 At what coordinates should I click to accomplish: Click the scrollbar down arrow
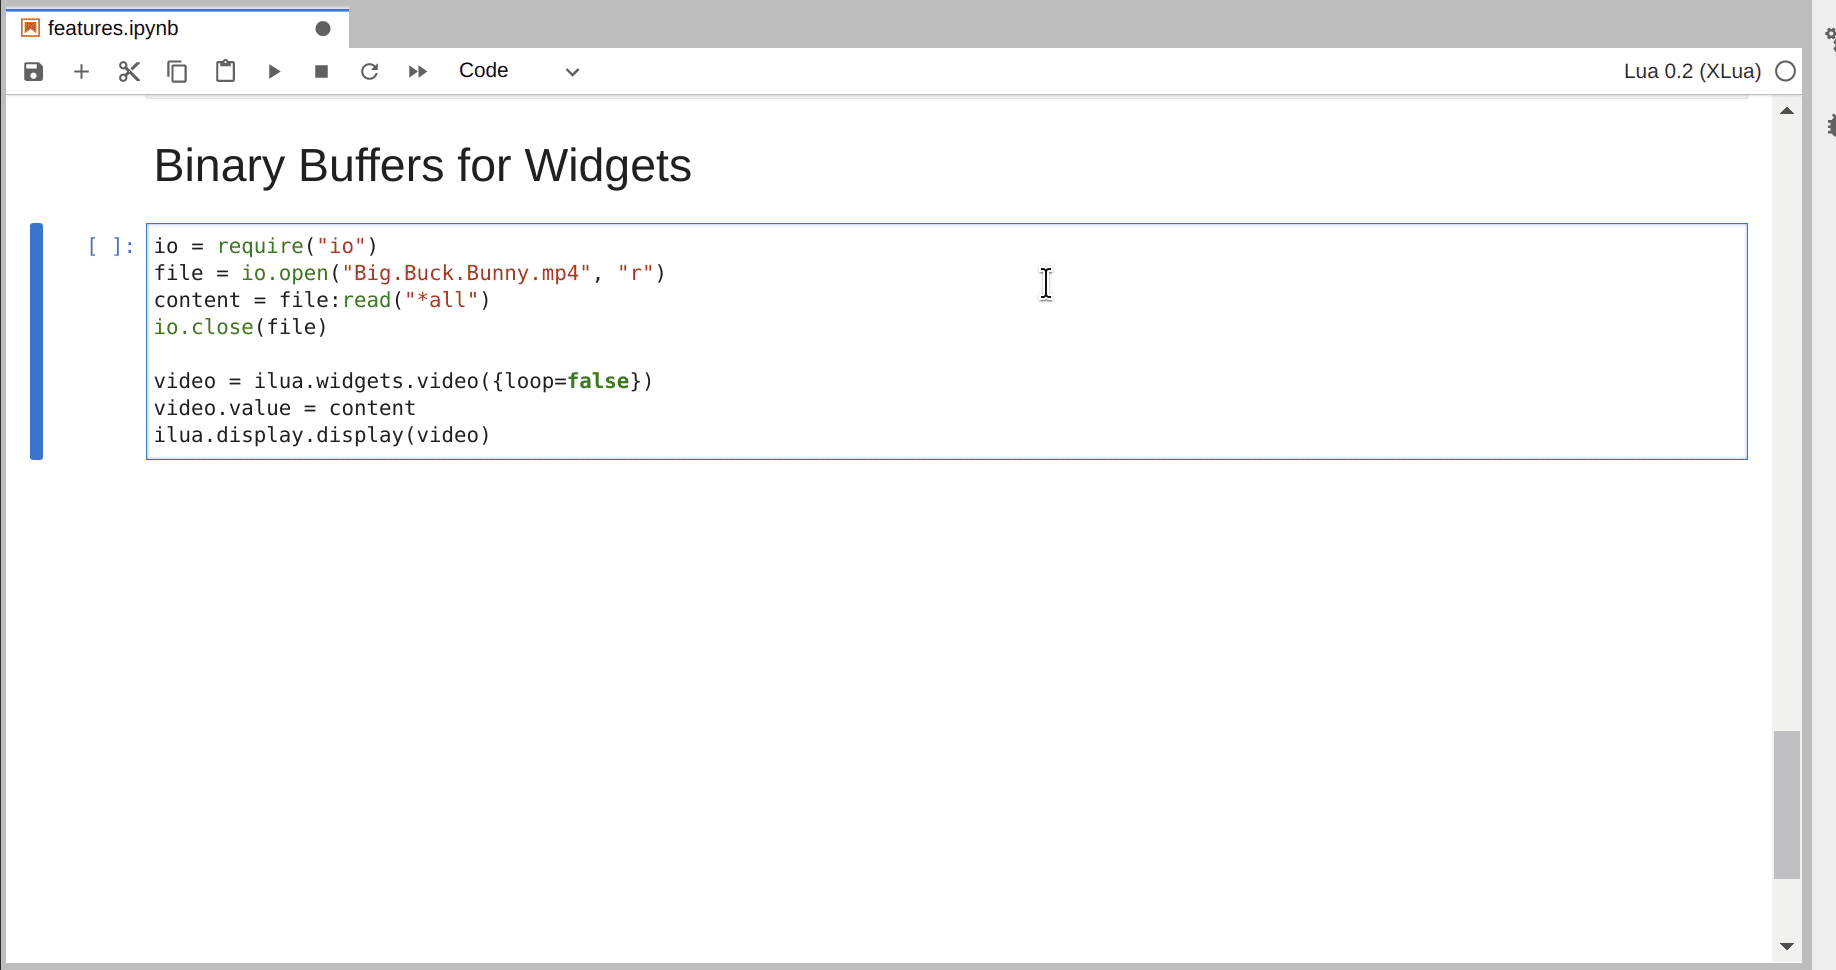pyautogui.click(x=1787, y=946)
